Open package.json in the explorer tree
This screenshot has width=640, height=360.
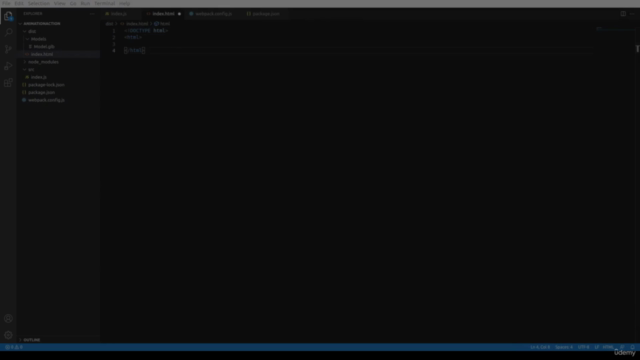(41, 93)
